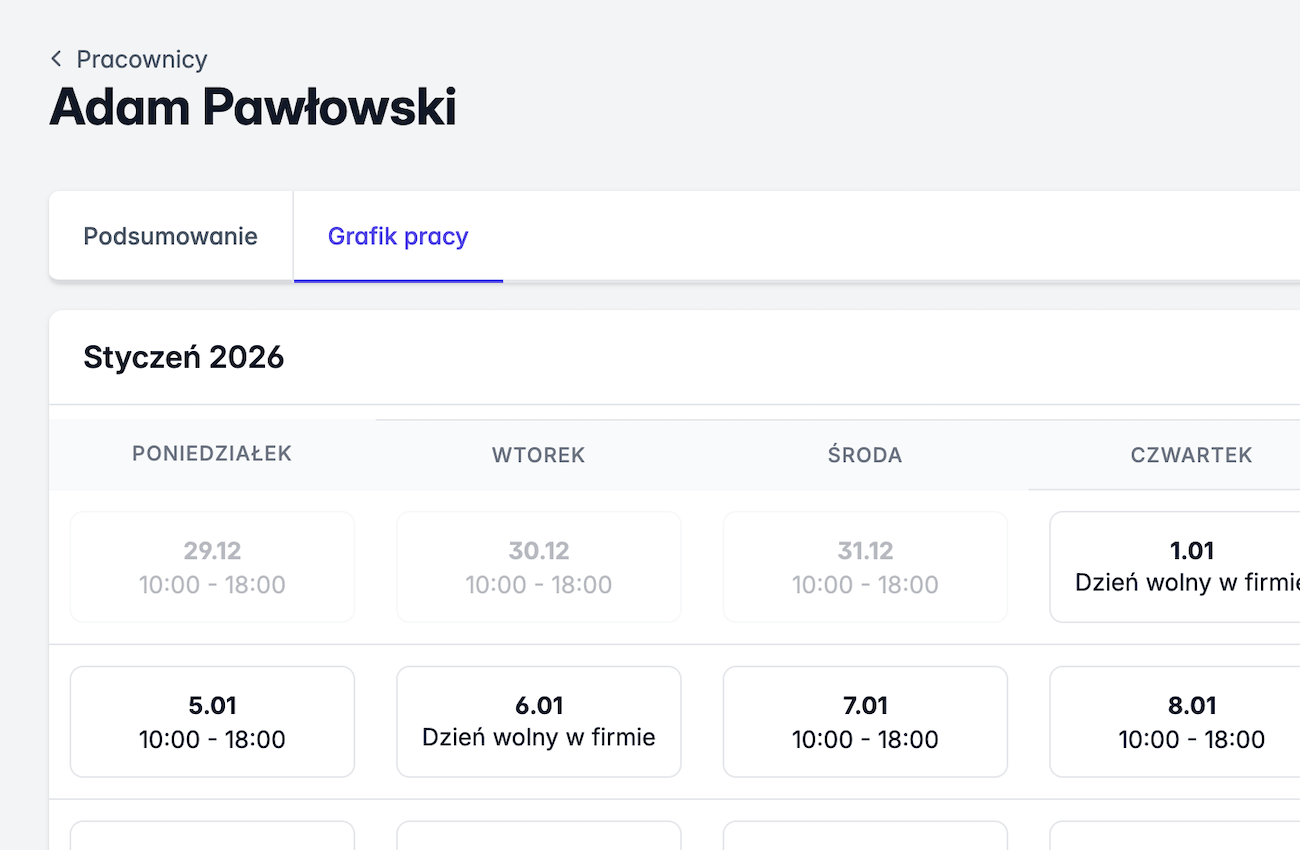Open the 31.12 schedule day card
The image size is (1300, 850).
(865, 567)
